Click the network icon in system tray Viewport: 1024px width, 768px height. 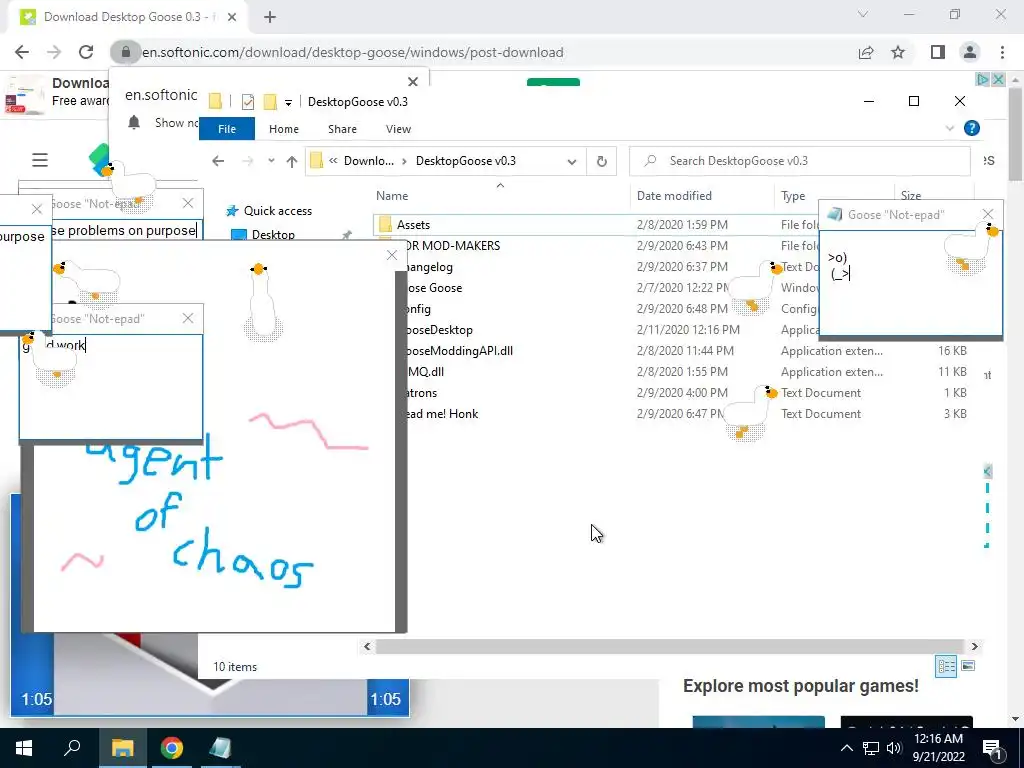coord(871,748)
